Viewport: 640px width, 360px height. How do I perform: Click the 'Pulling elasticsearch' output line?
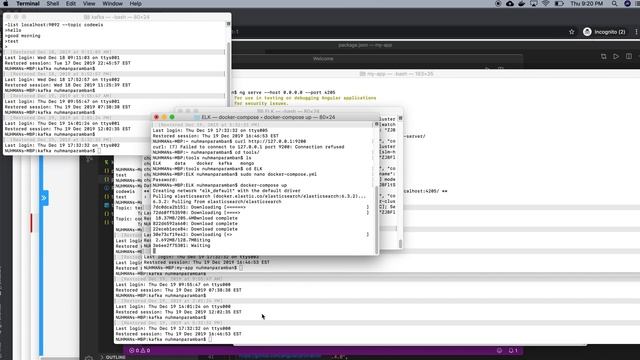[x=259, y=196]
